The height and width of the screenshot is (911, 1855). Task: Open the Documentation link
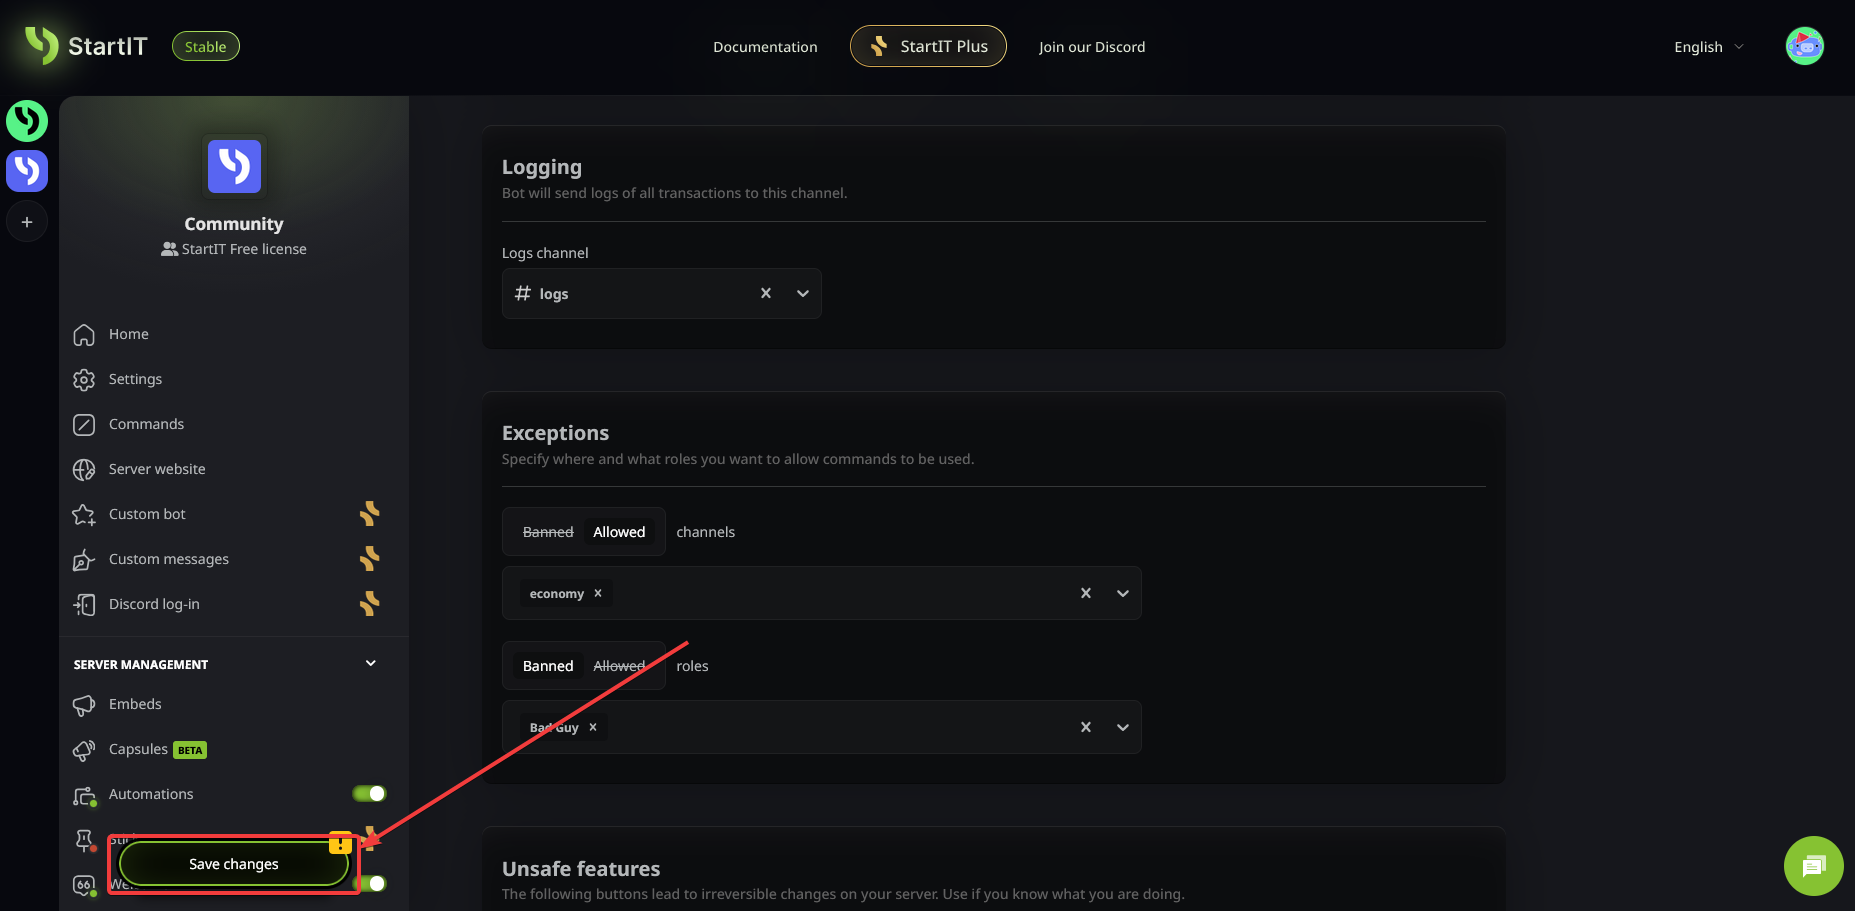point(765,47)
